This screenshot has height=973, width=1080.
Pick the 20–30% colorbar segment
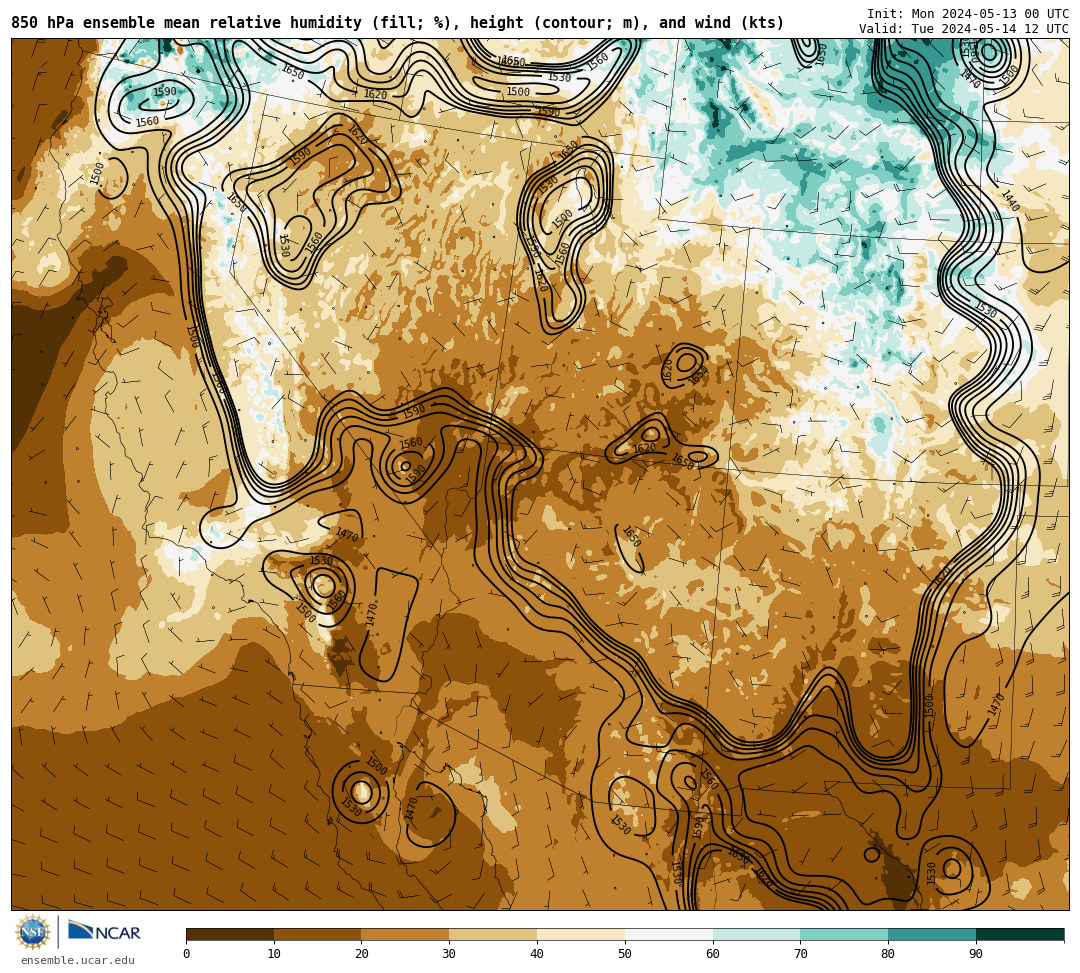pyautogui.click(x=406, y=934)
